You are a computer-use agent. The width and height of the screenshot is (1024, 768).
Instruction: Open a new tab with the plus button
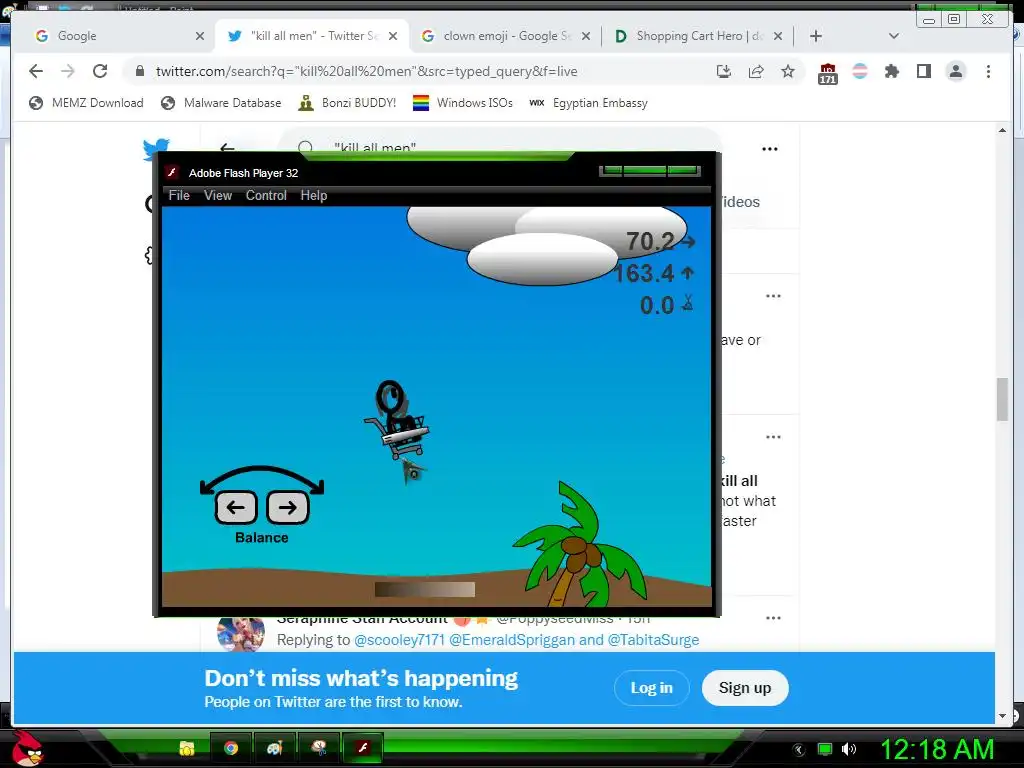pyautogui.click(x=816, y=36)
